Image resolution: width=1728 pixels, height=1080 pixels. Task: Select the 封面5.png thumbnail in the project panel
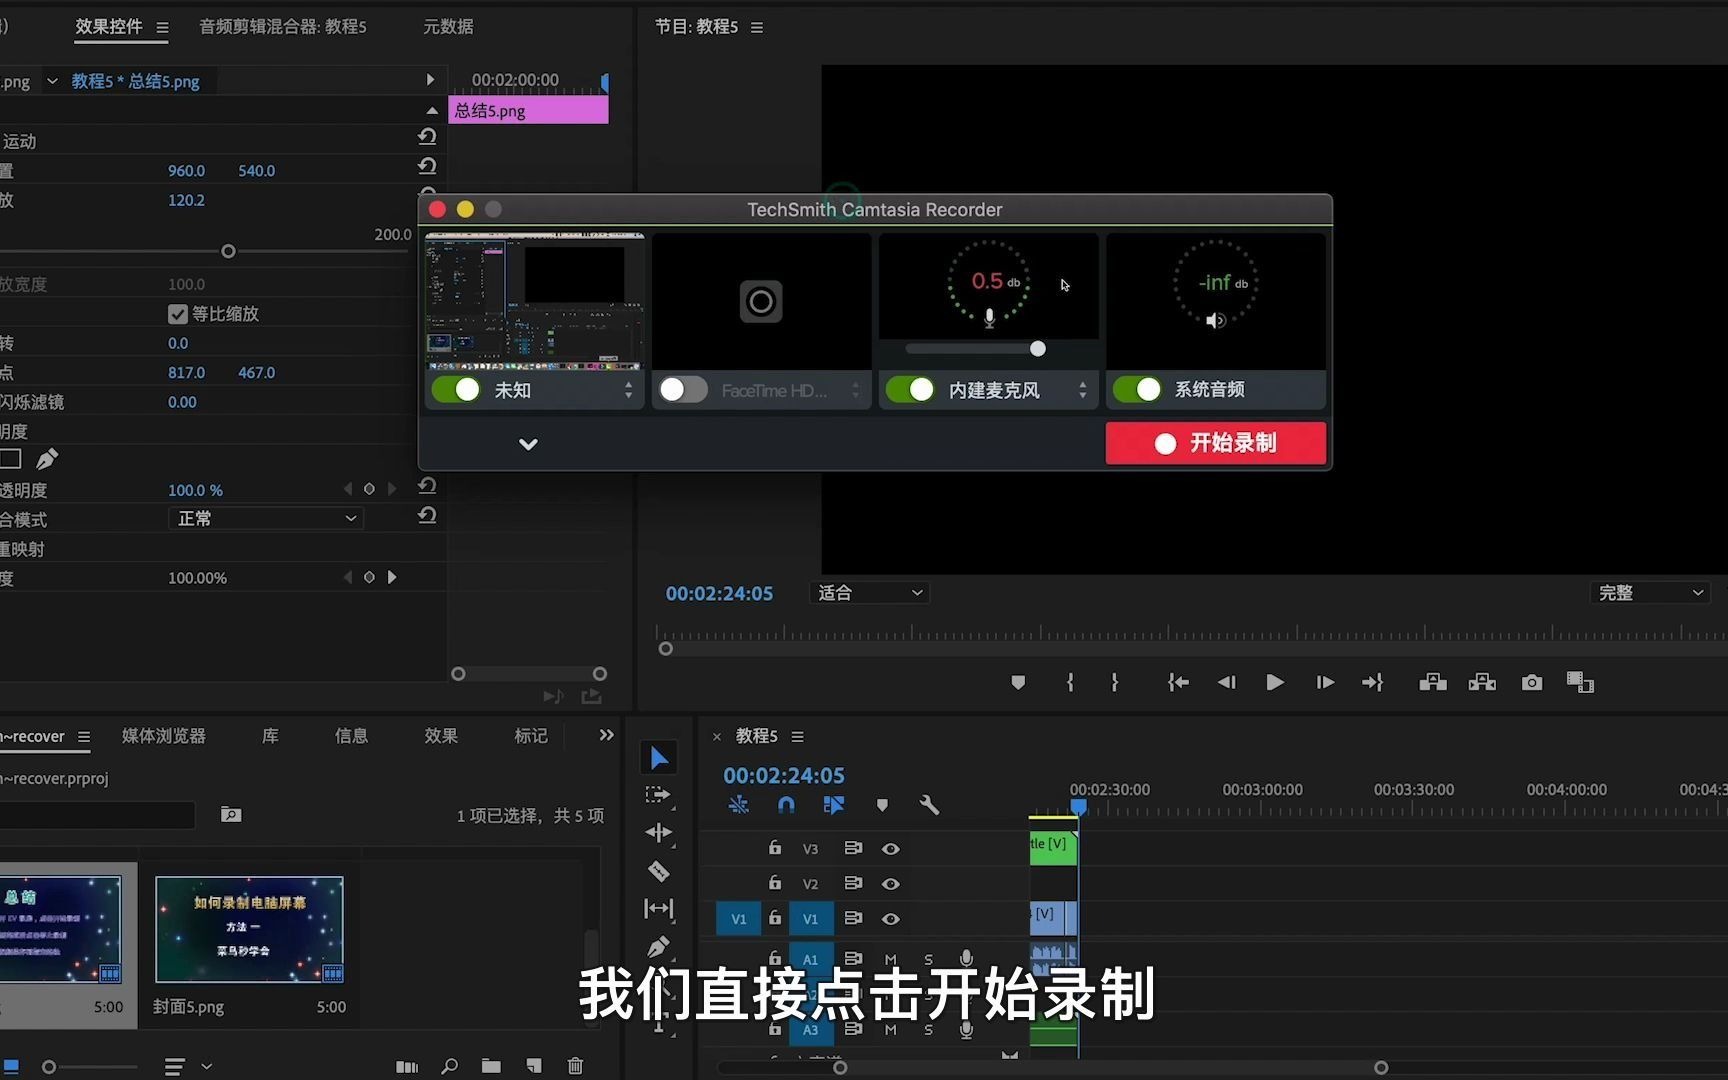[x=249, y=928]
